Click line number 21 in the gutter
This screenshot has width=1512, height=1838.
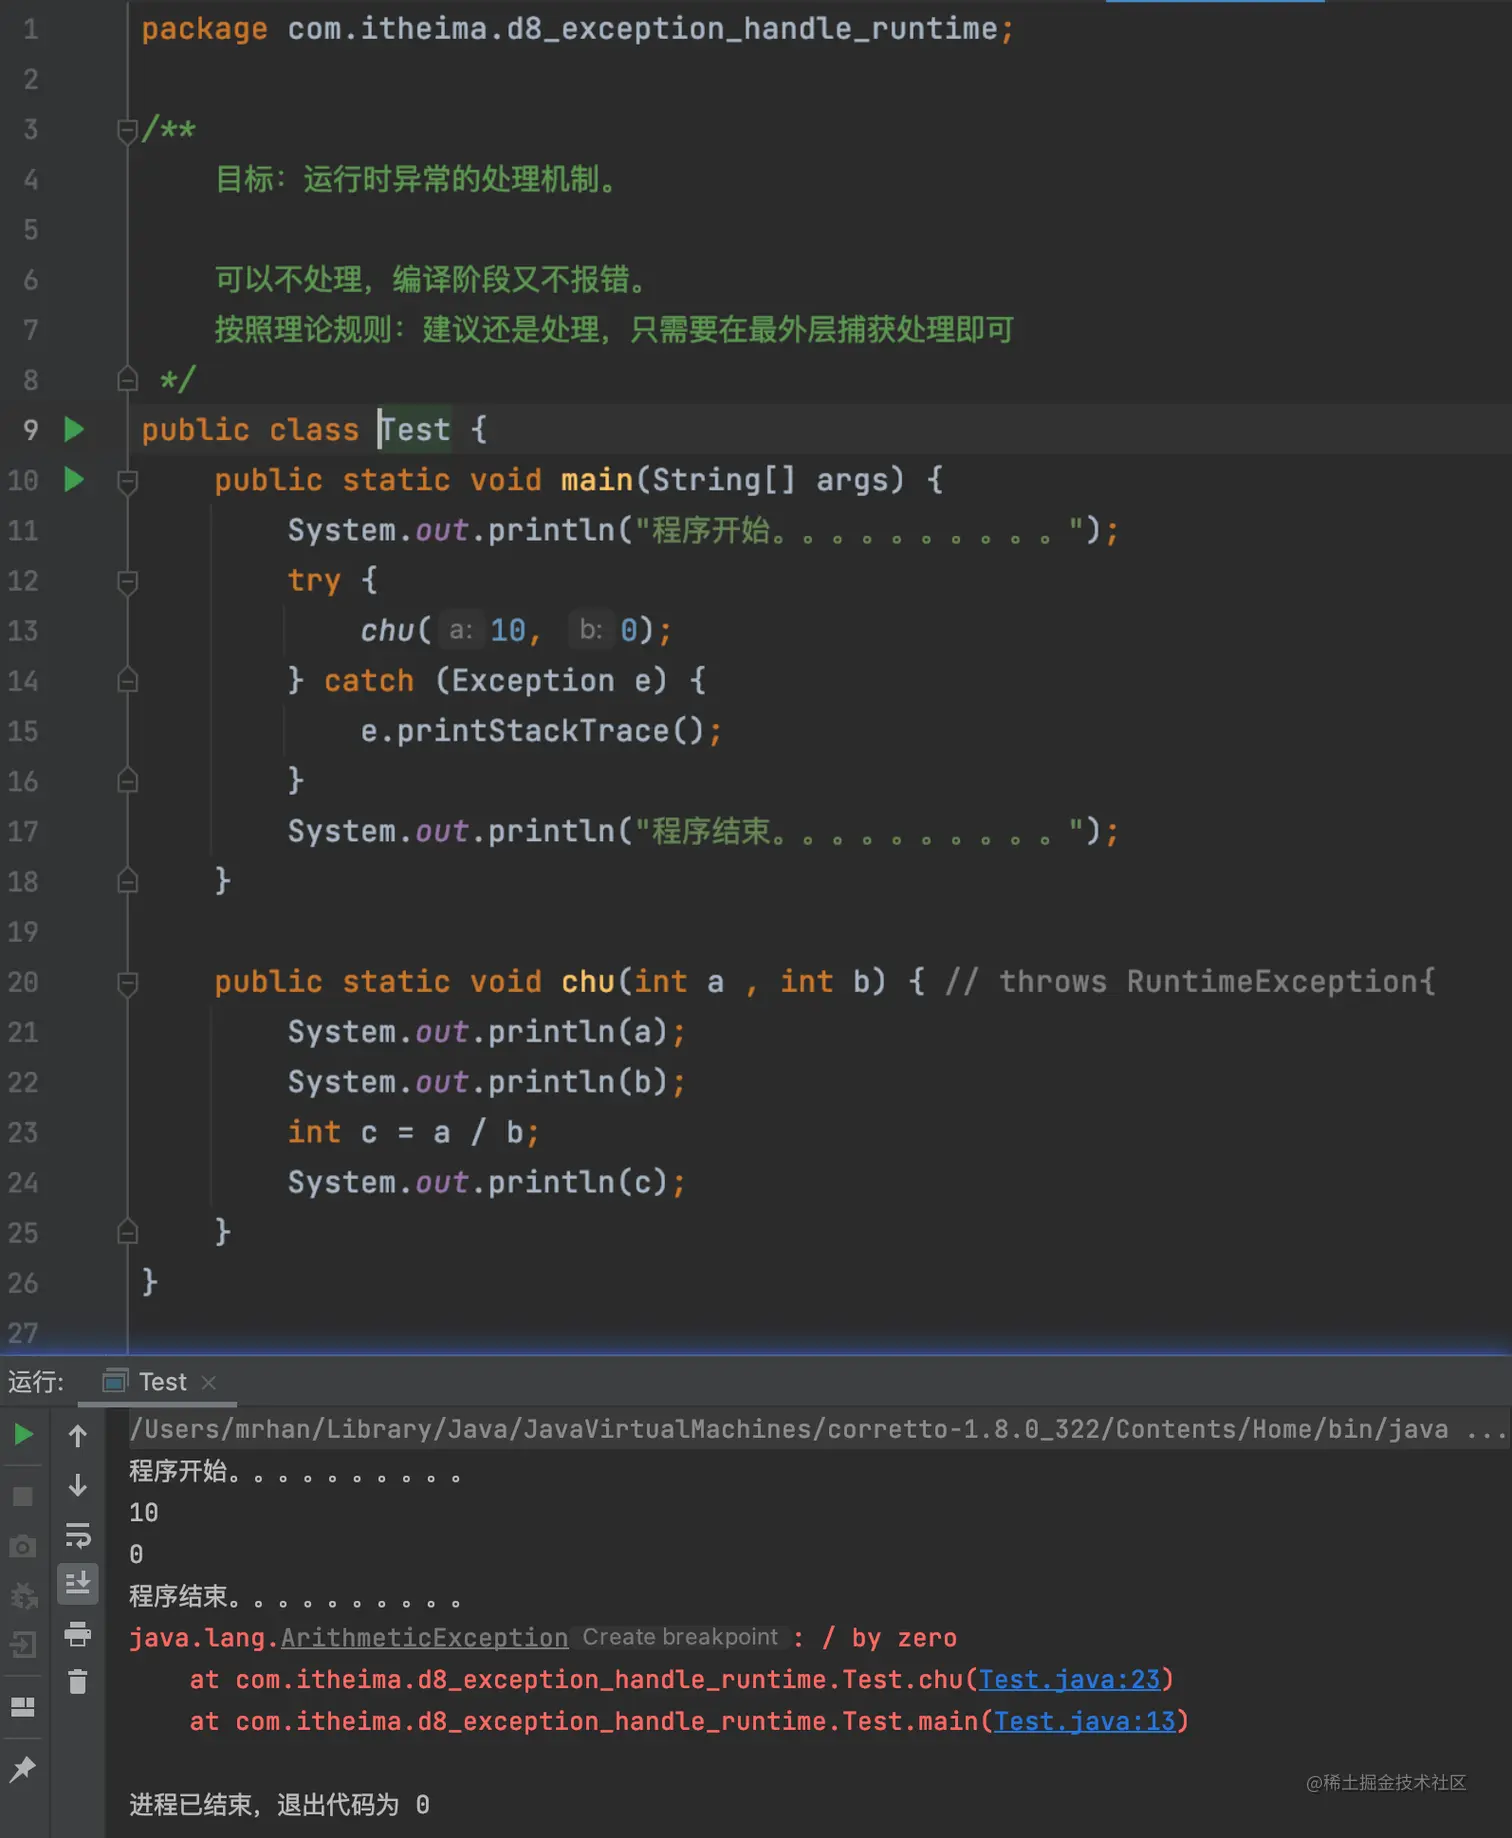[x=23, y=1032]
